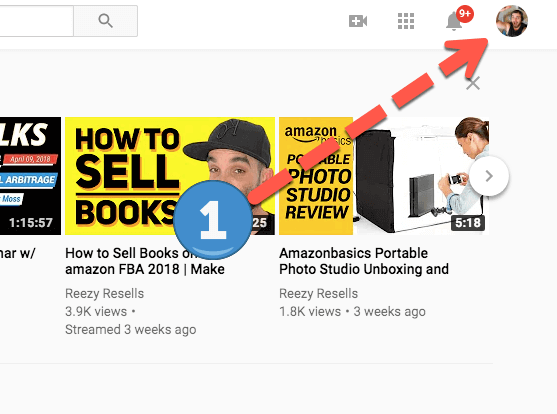Click the blue number 1 step marker
Viewport: 557px width, 414px height.
coord(213,220)
